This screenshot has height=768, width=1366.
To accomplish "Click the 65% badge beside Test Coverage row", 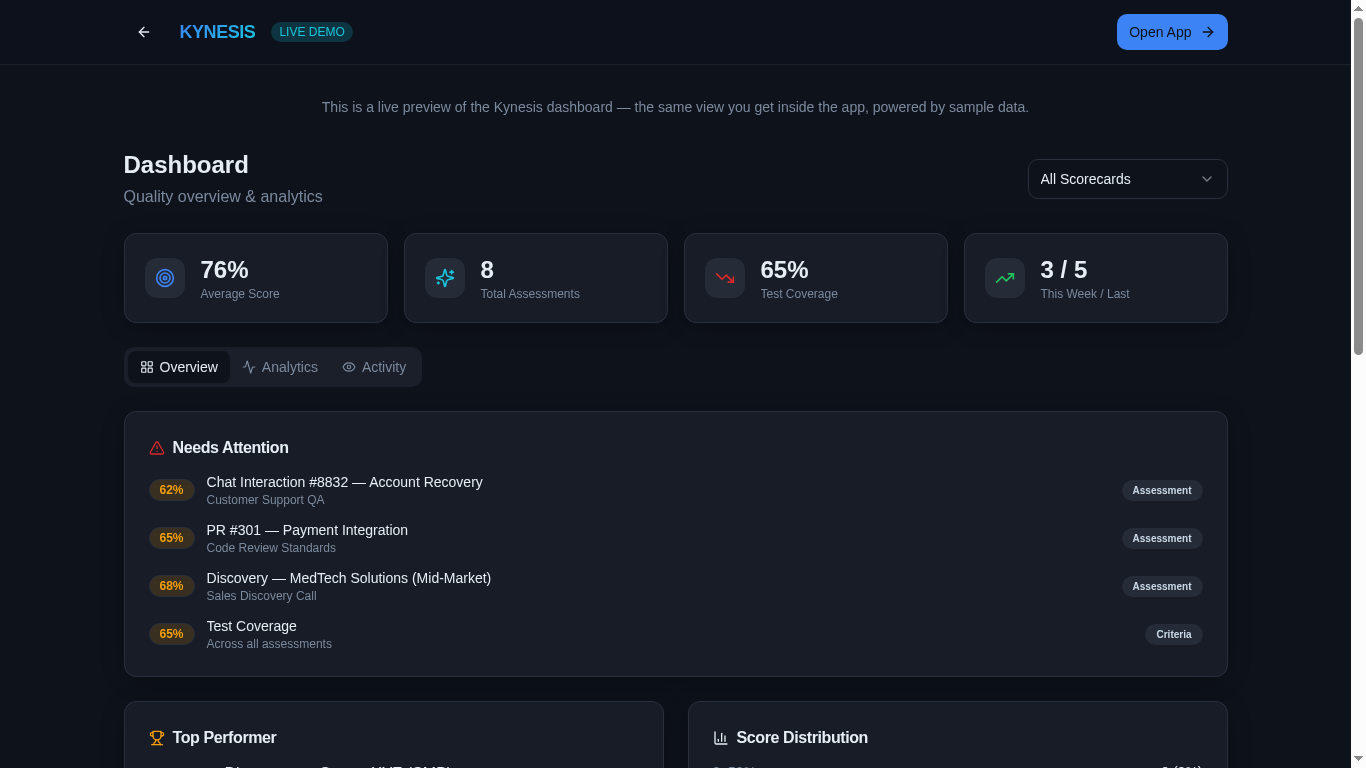I will pyautogui.click(x=172, y=634).
